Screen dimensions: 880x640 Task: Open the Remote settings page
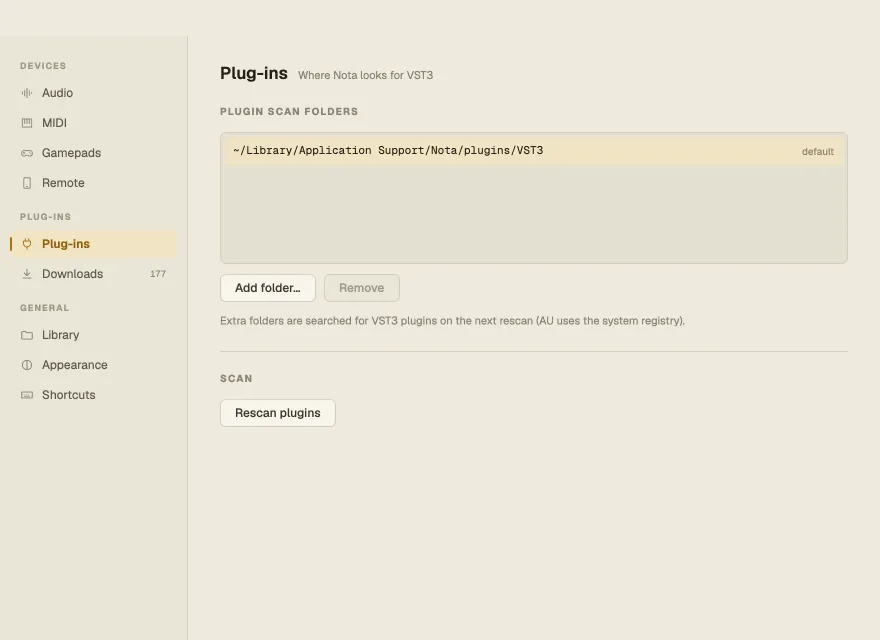point(94,183)
